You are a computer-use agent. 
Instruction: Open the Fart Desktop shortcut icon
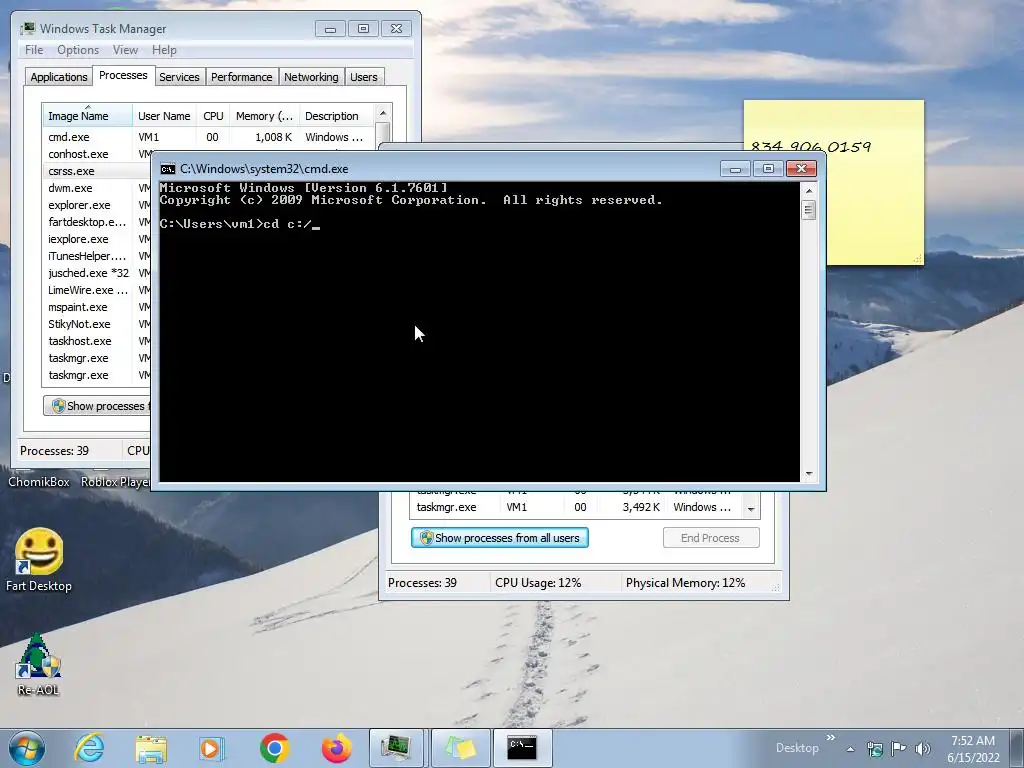(x=39, y=560)
